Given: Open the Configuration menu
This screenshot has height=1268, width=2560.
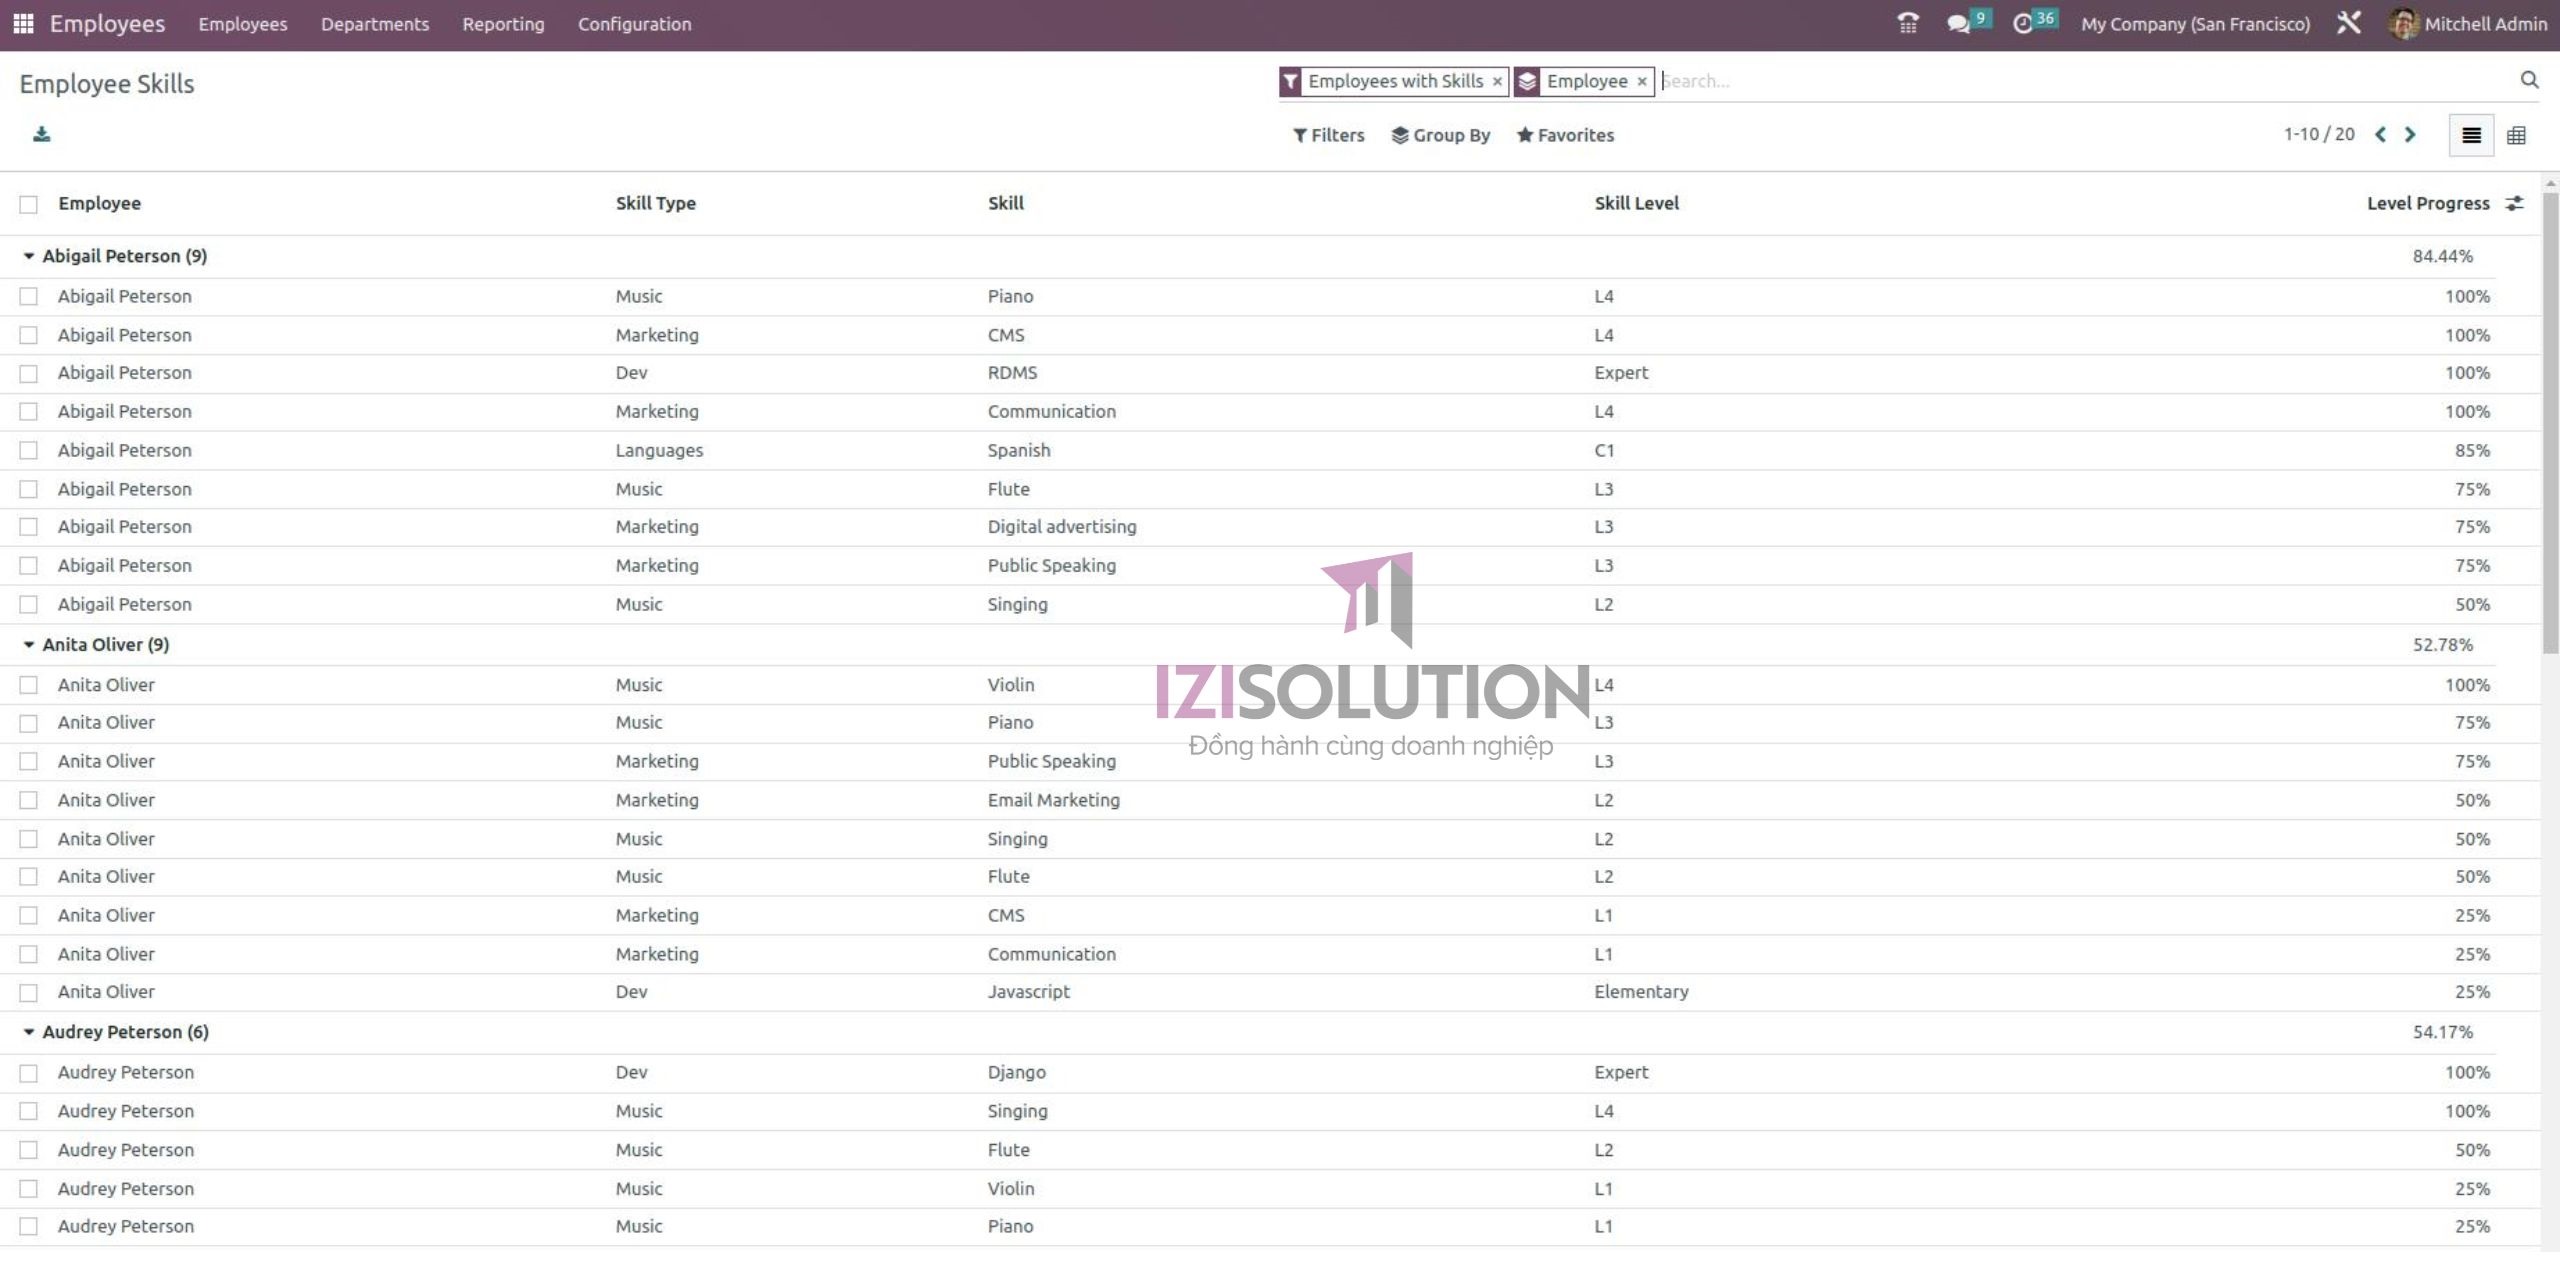Looking at the screenshot, I should 635,23.
